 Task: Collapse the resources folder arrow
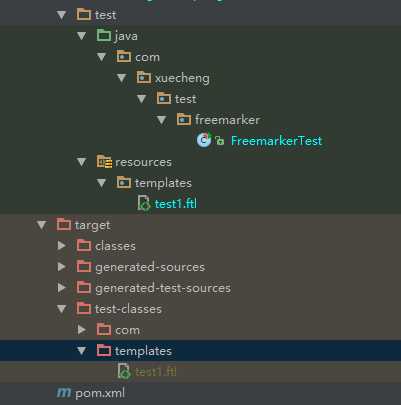pyautogui.click(x=82, y=162)
